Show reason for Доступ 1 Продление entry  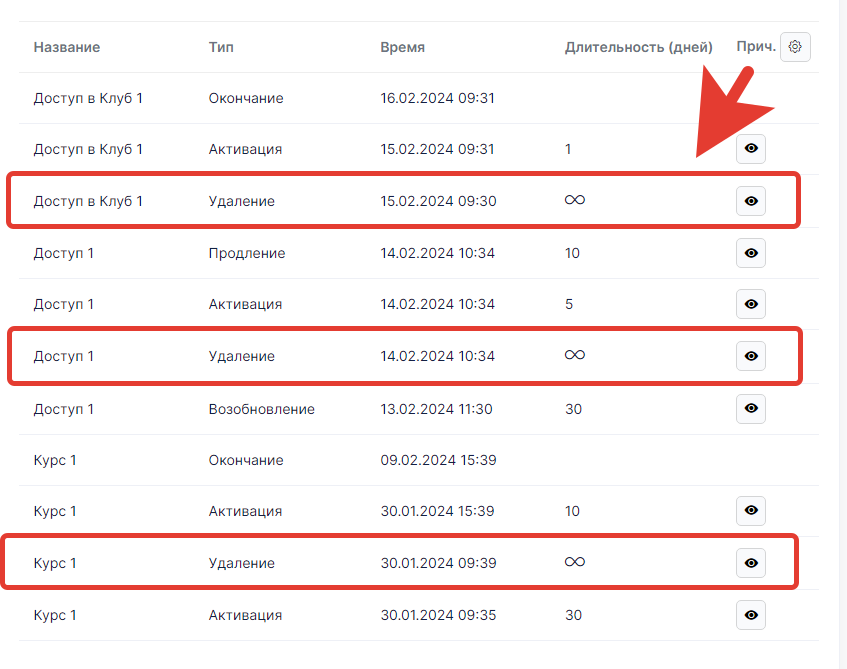[x=751, y=253]
